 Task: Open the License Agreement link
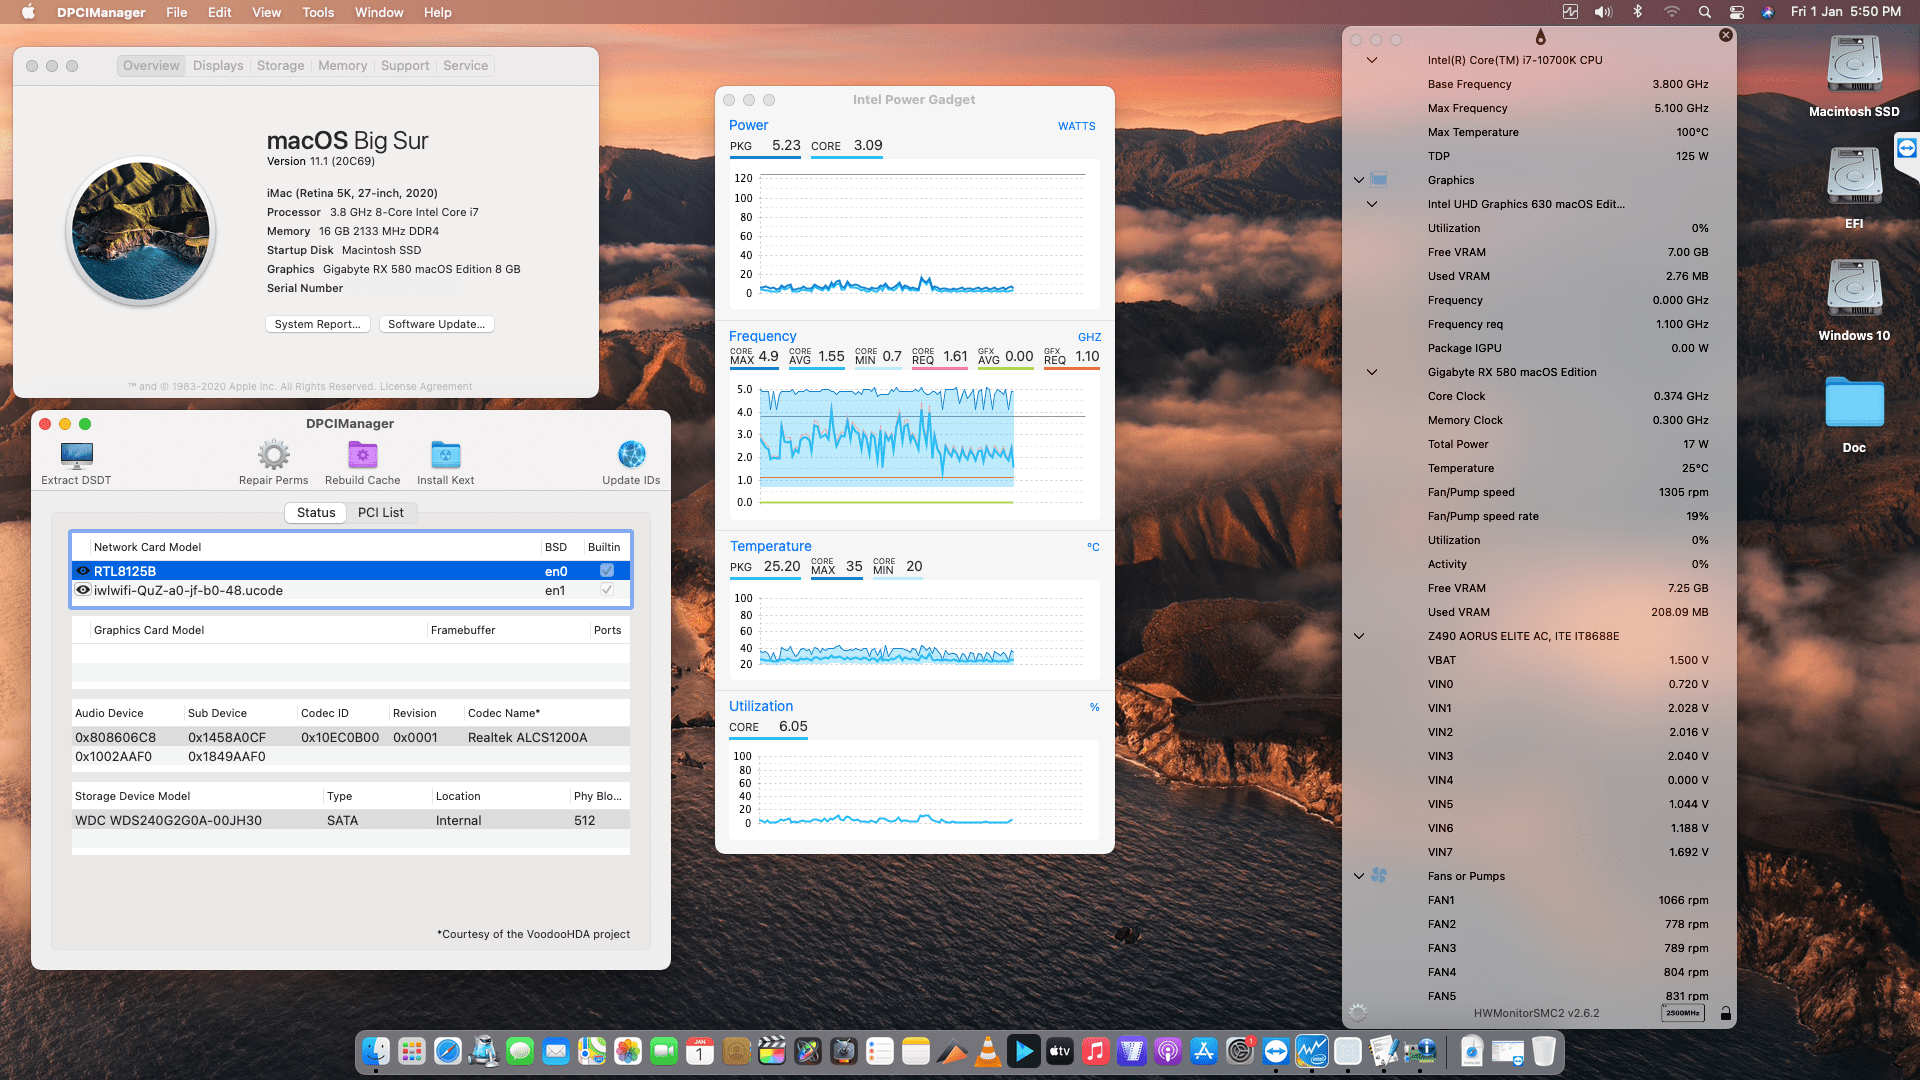tap(426, 386)
